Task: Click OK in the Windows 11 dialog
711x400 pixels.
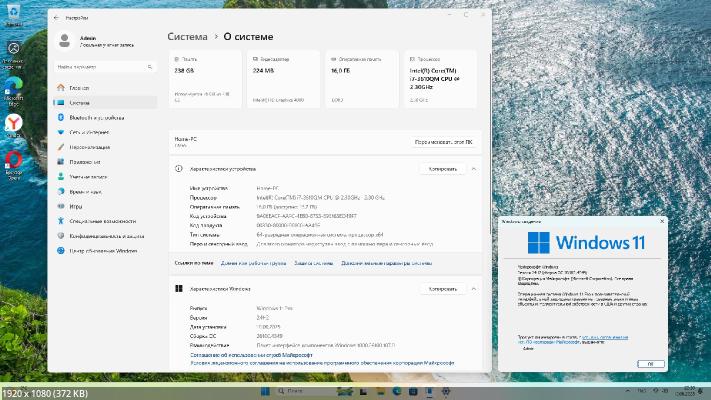Action: (651, 364)
